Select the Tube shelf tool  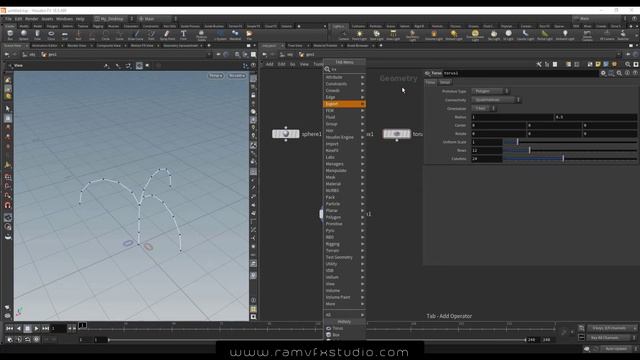tap(38, 36)
